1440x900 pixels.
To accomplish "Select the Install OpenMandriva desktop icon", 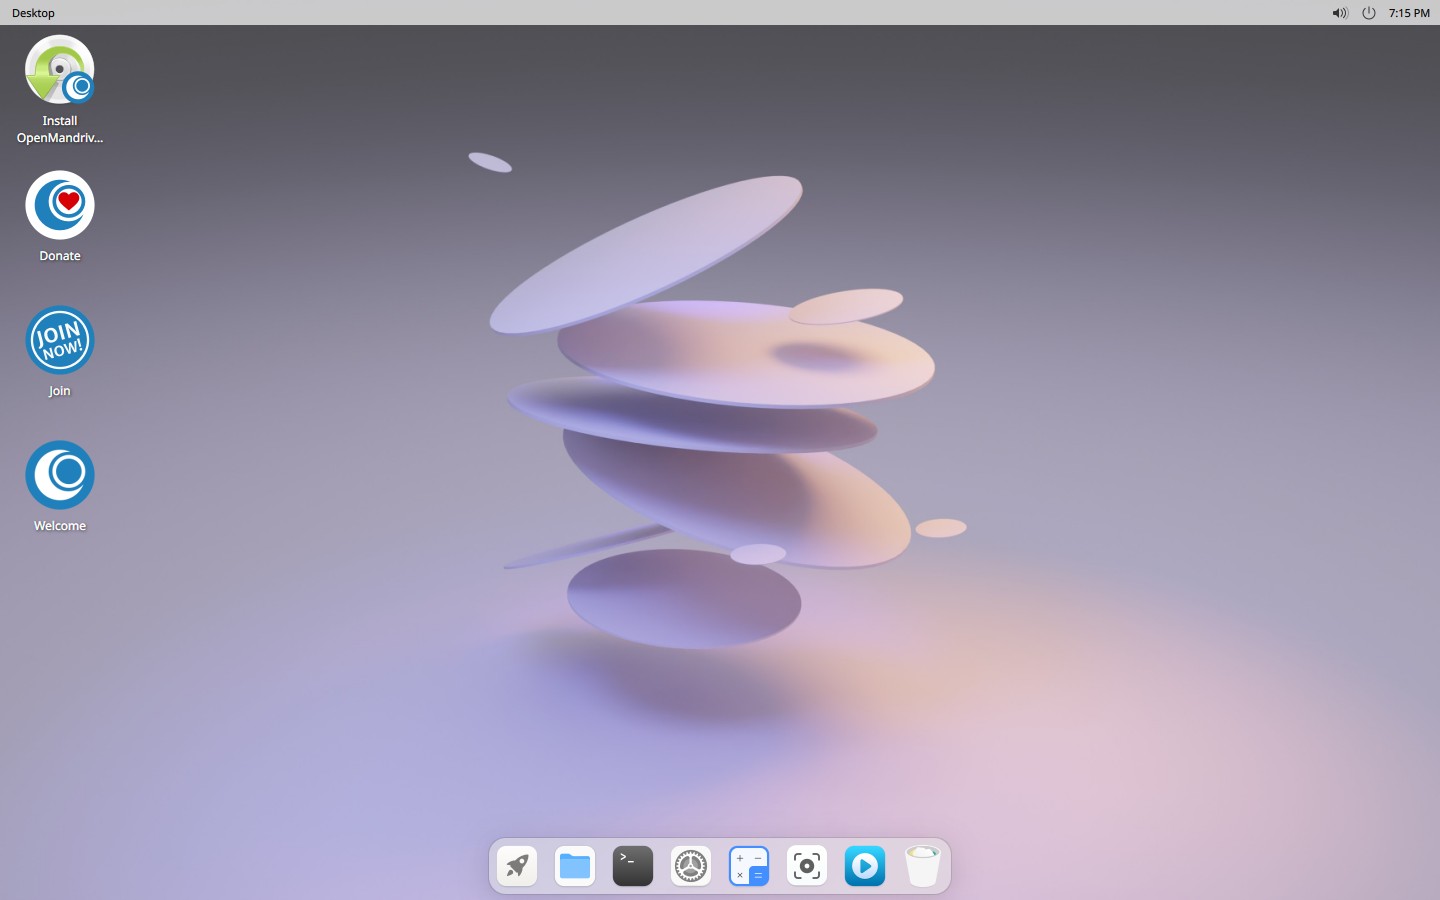I will (60, 70).
